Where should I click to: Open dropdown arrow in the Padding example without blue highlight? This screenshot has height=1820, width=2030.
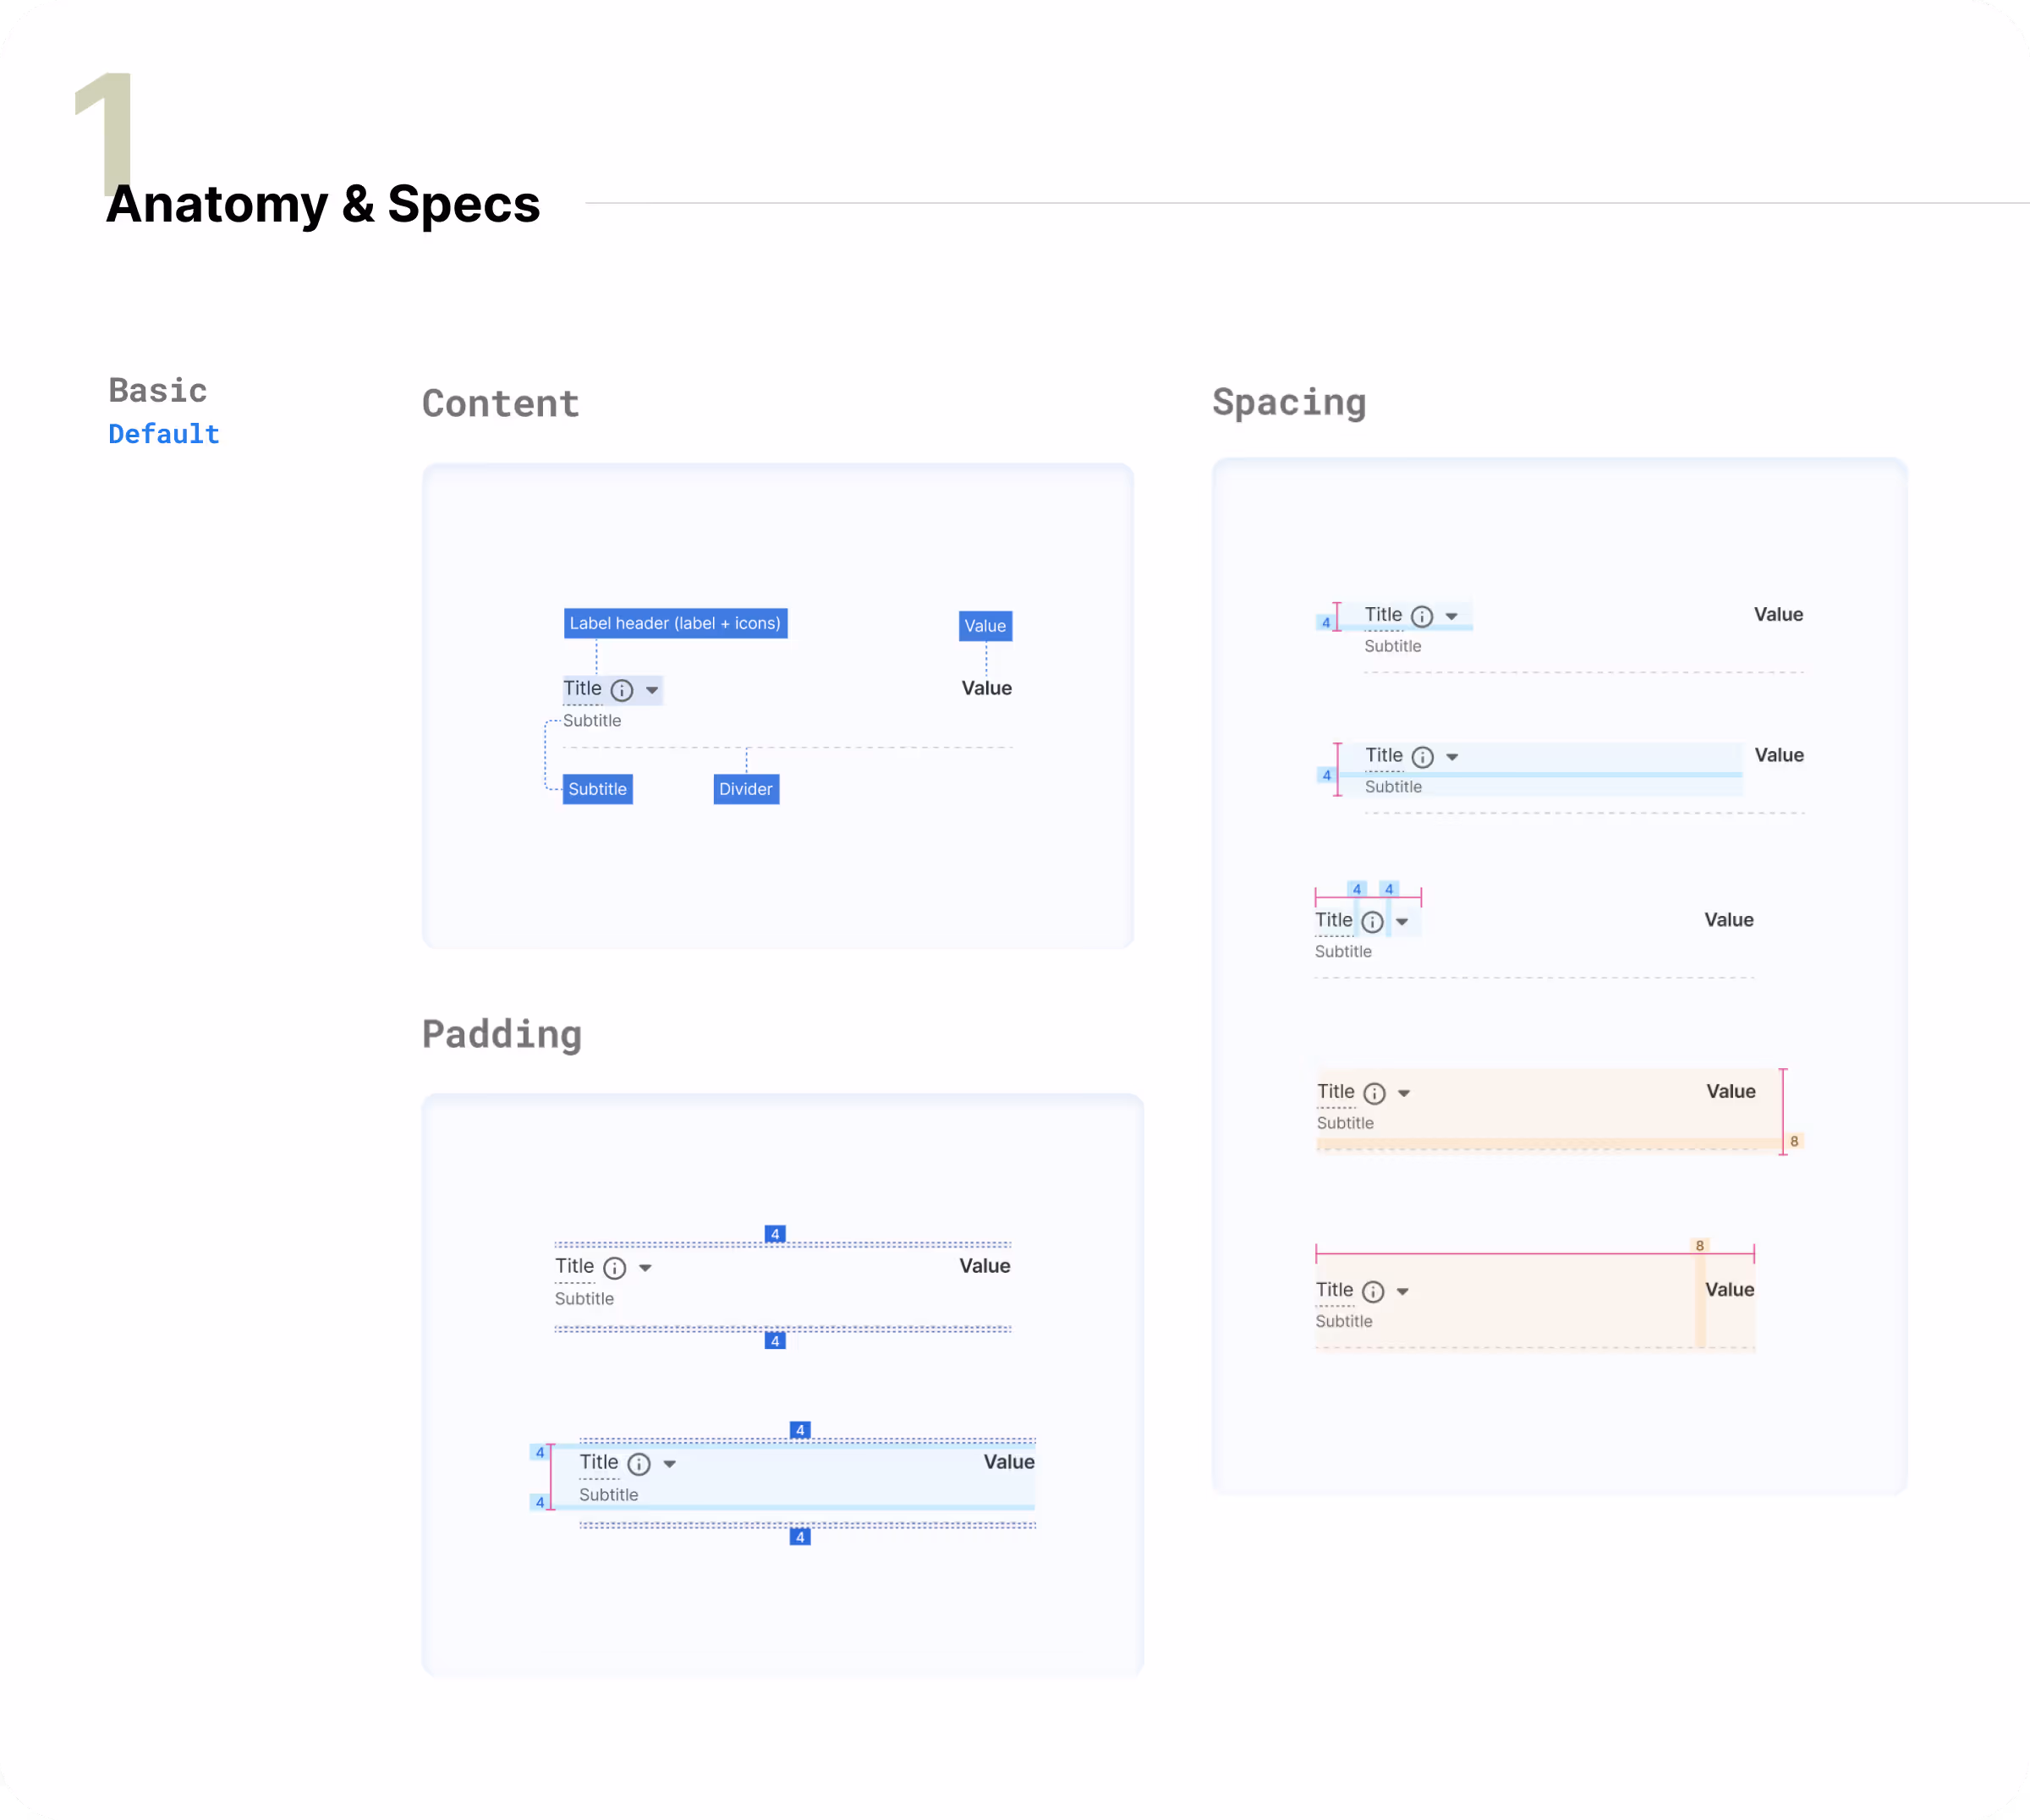point(645,1268)
